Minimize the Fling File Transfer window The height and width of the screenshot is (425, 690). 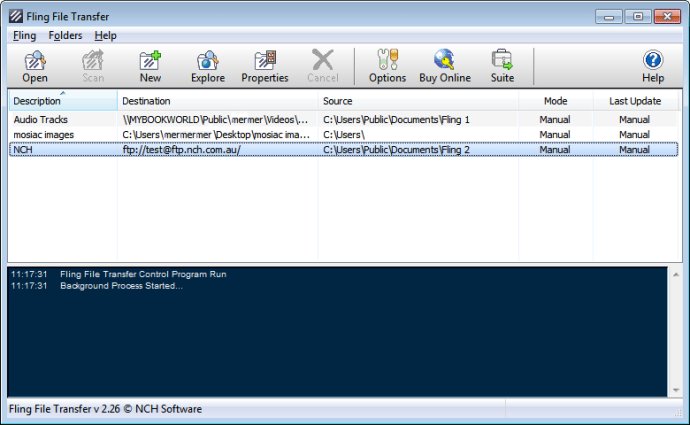(x=609, y=17)
